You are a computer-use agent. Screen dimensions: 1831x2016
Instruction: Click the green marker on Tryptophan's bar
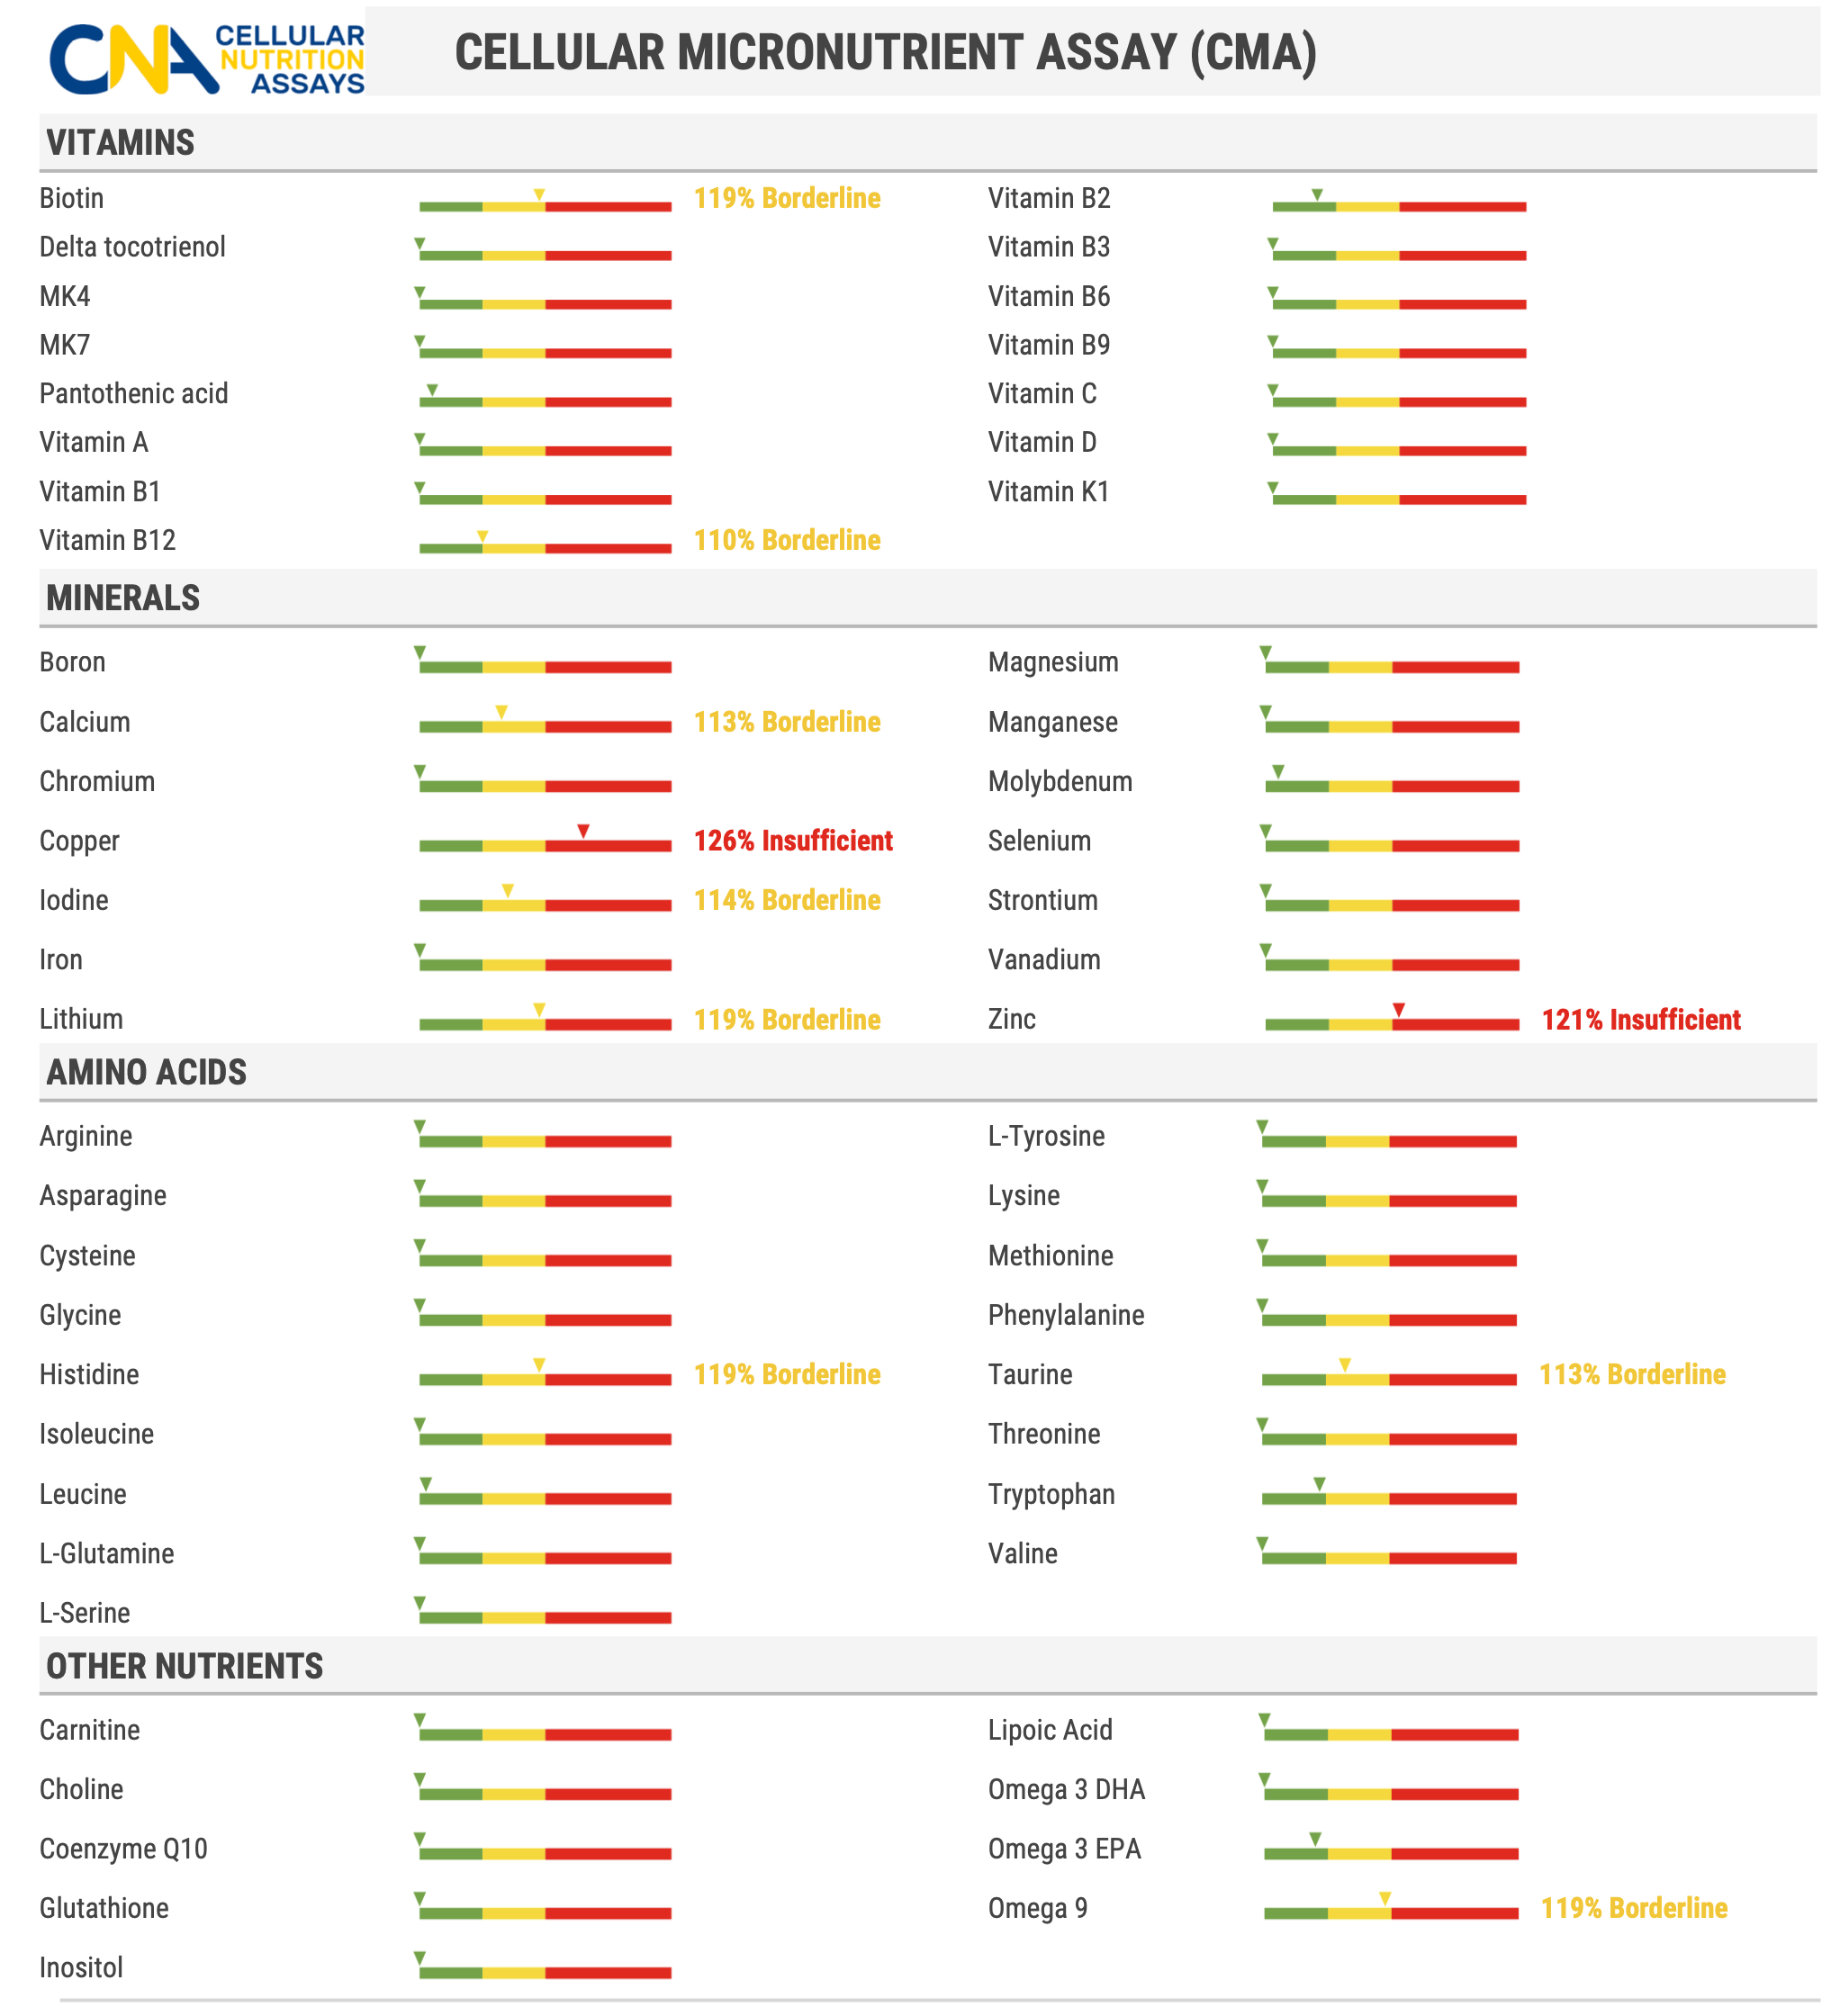1318,1483
